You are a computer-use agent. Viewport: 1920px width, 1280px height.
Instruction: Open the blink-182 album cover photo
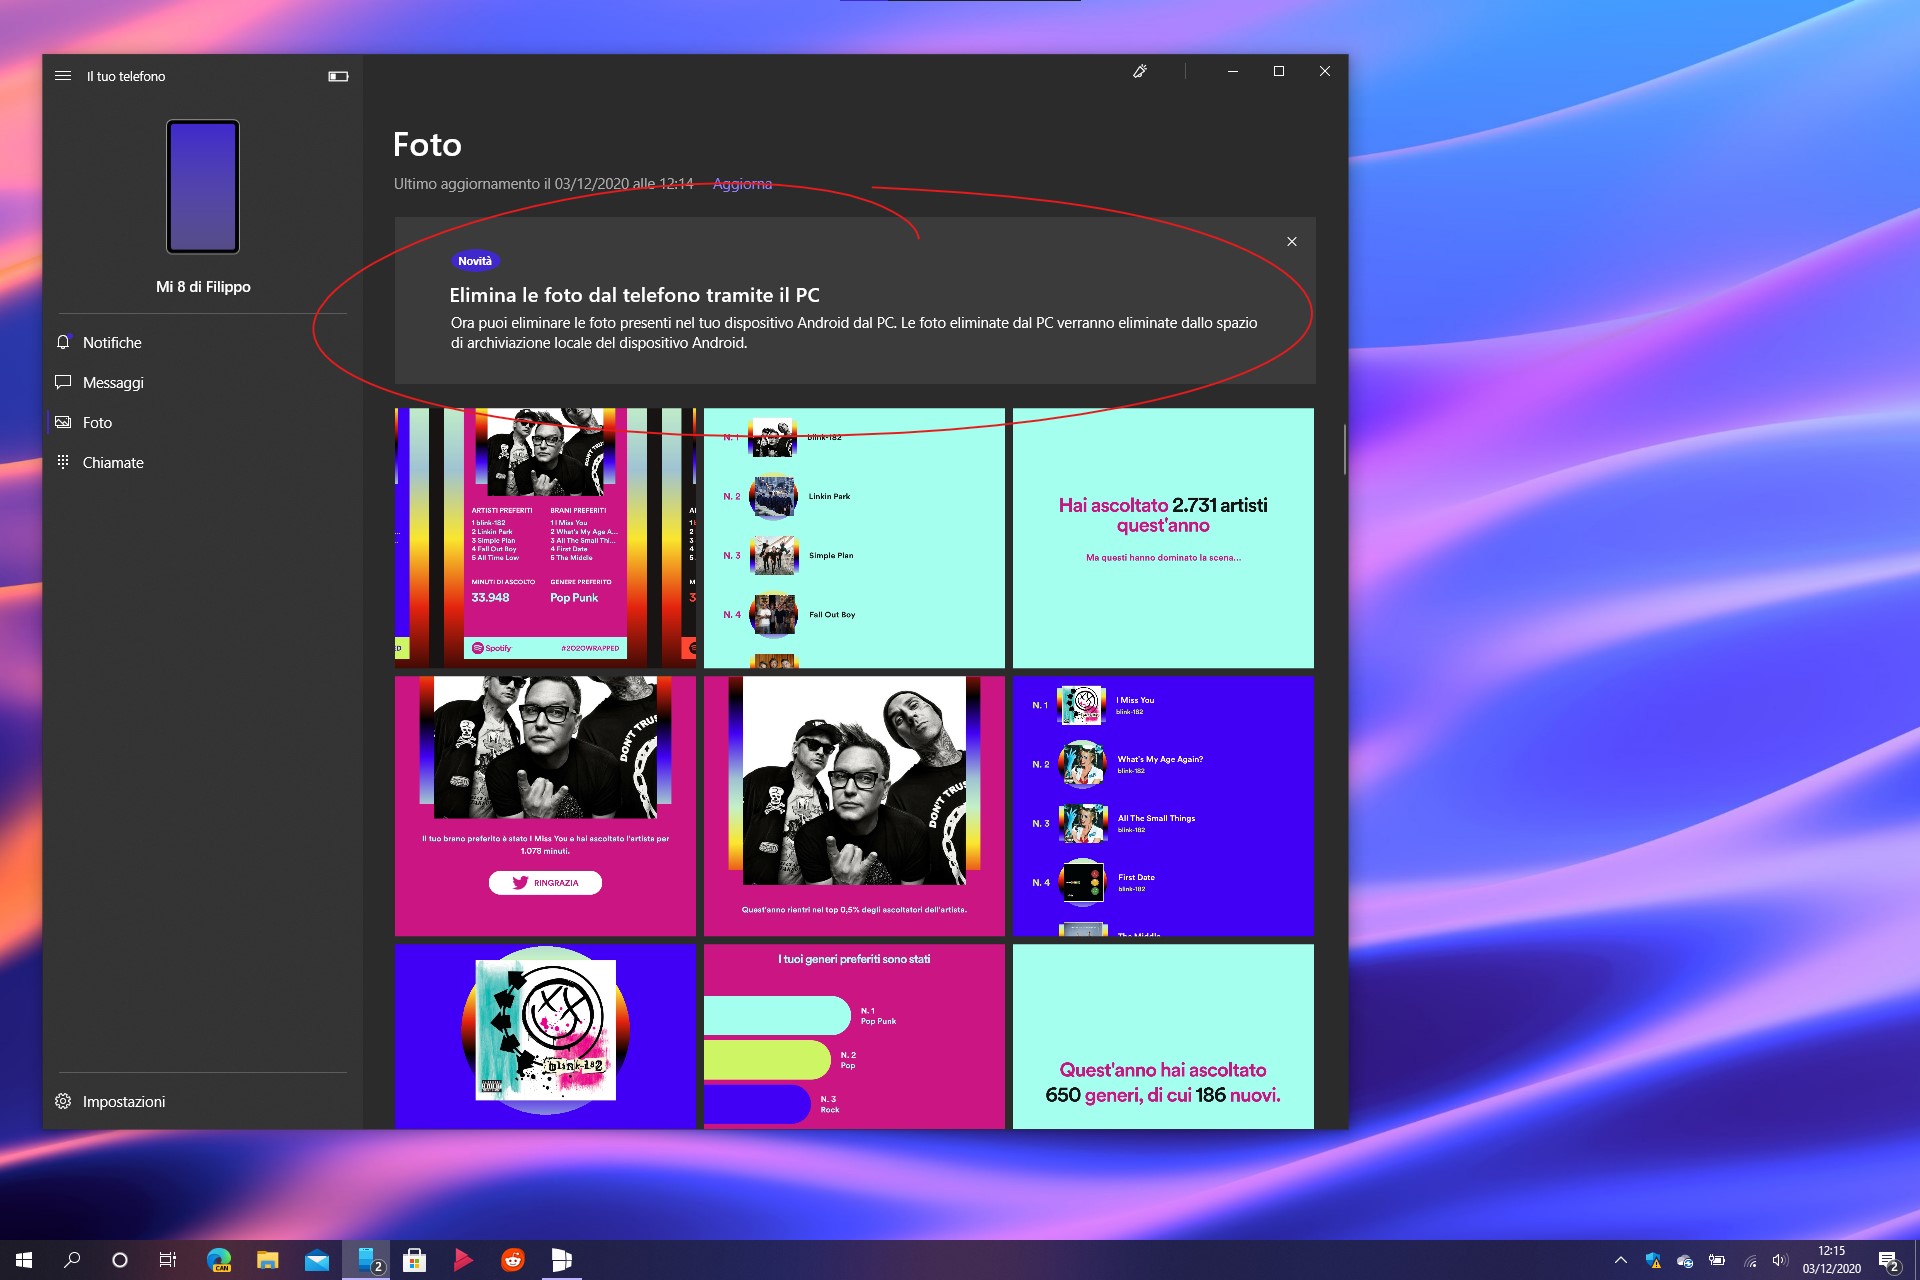(x=545, y=1037)
